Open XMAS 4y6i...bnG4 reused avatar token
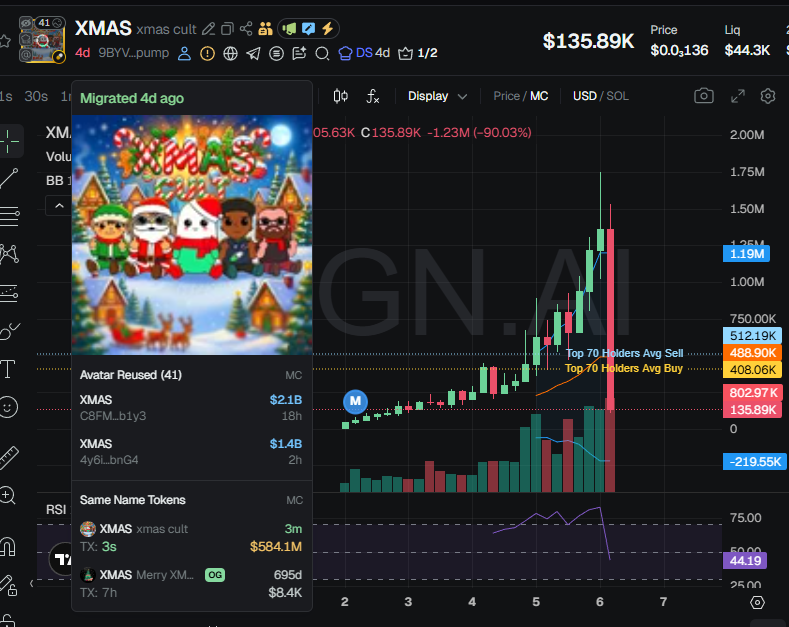This screenshot has width=789, height=627. (191, 451)
